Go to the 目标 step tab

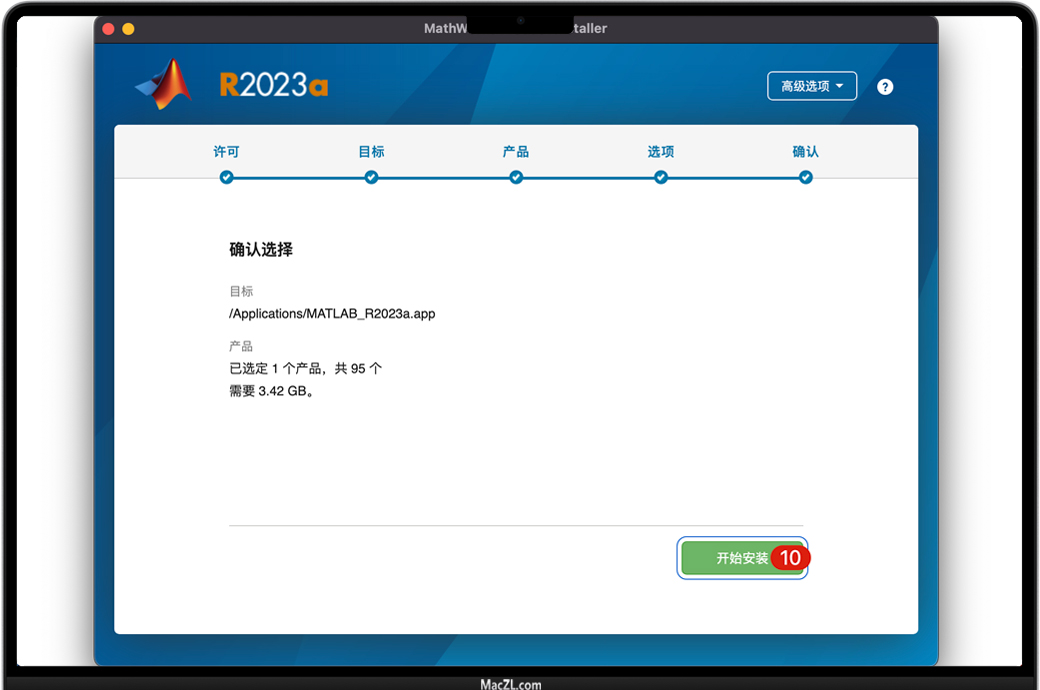pos(371,152)
